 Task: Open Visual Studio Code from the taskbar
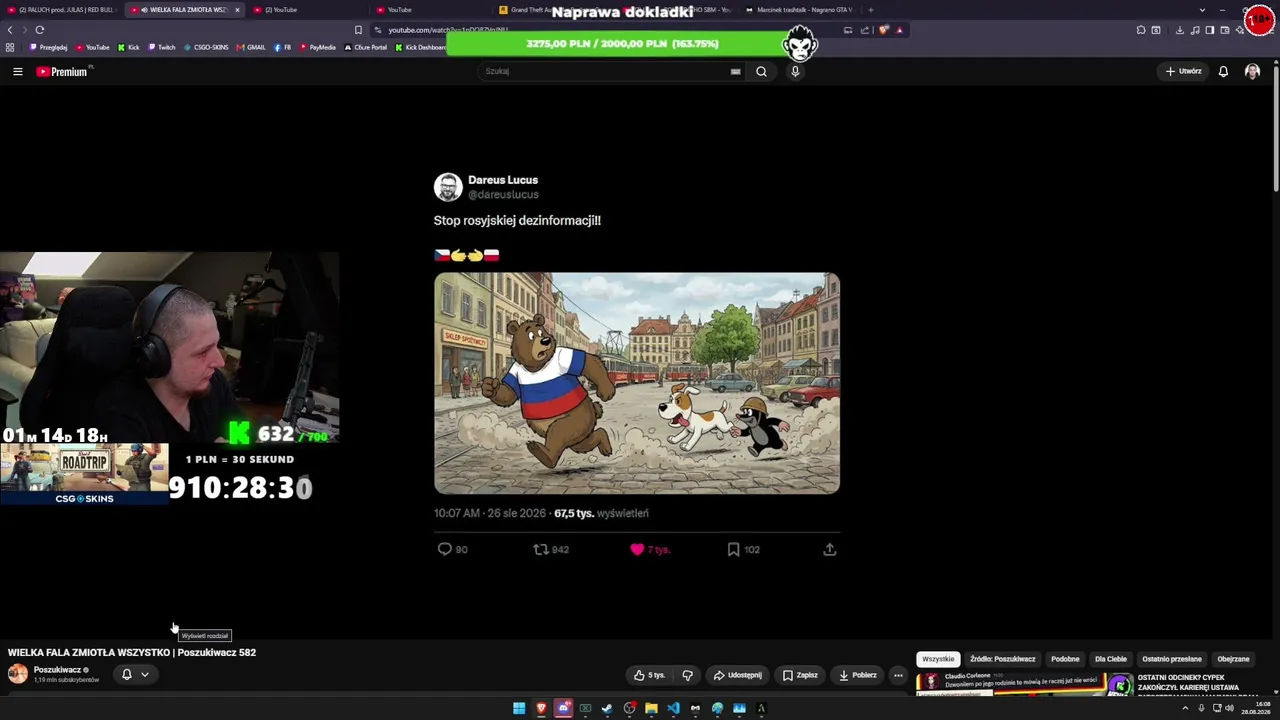(673, 708)
